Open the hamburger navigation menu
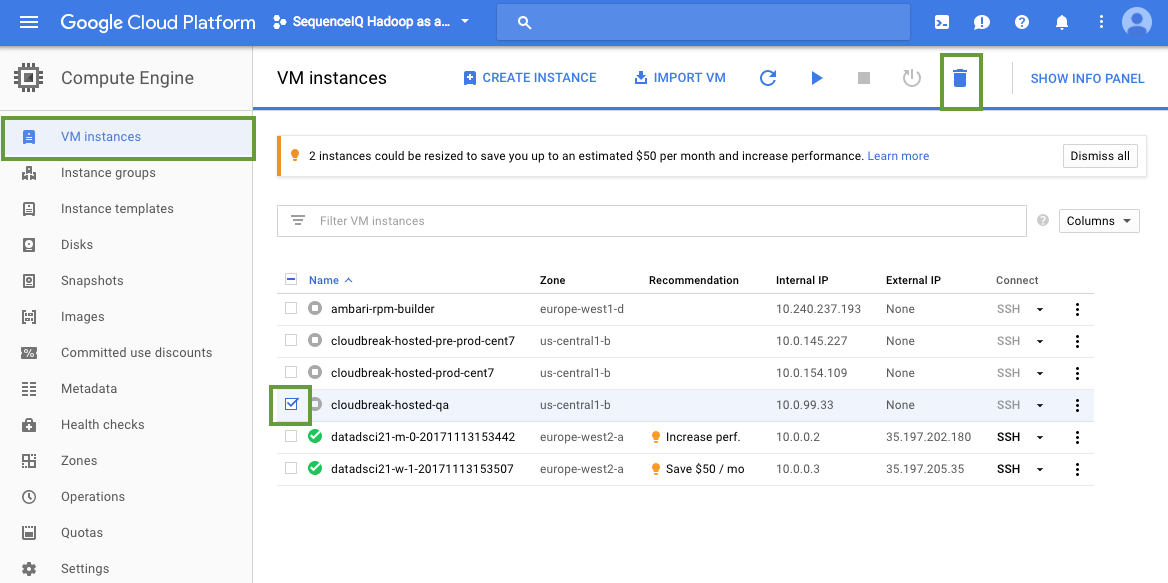This screenshot has height=583, width=1168. [x=29, y=22]
